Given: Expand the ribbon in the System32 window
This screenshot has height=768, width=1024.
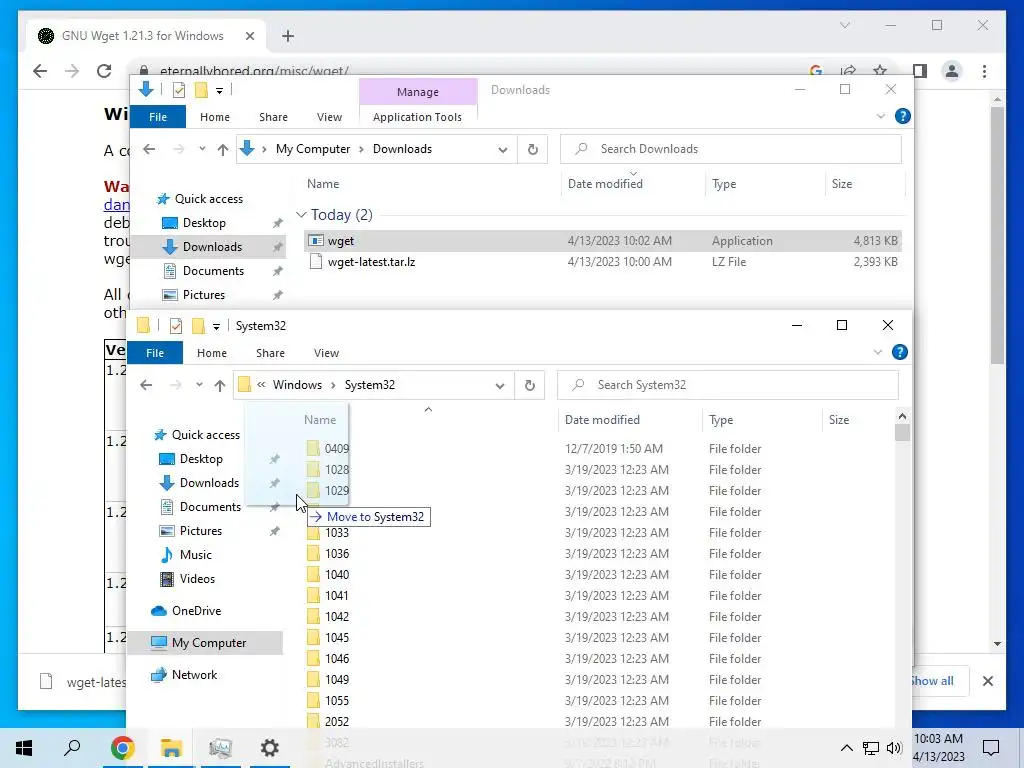Looking at the screenshot, I should pos(877,352).
